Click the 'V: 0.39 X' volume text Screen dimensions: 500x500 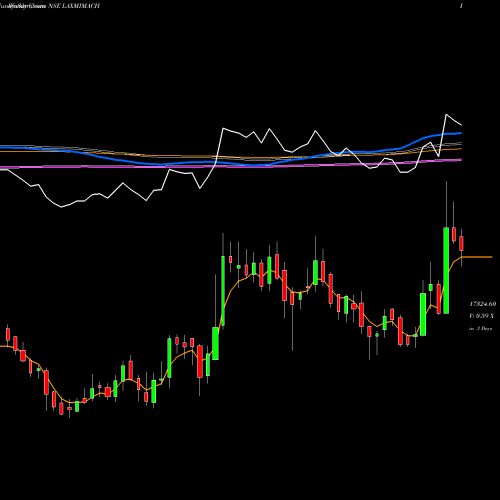[481, 316]
